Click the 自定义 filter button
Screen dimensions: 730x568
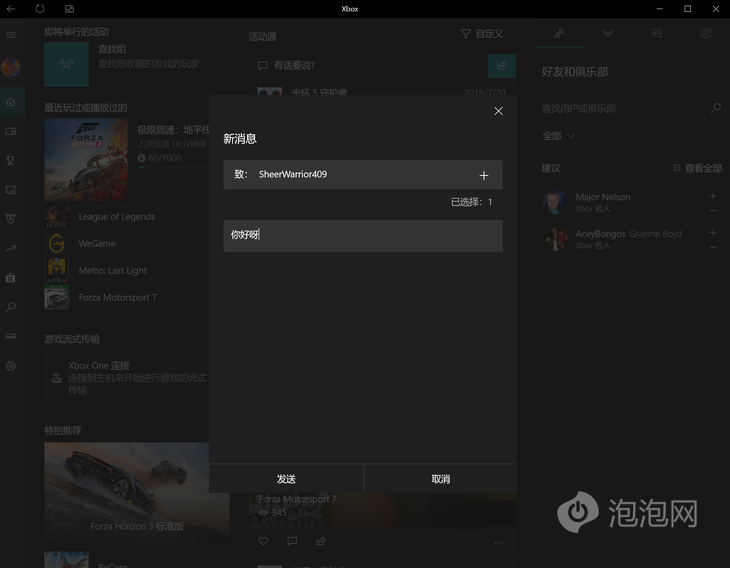pos(482,34)
